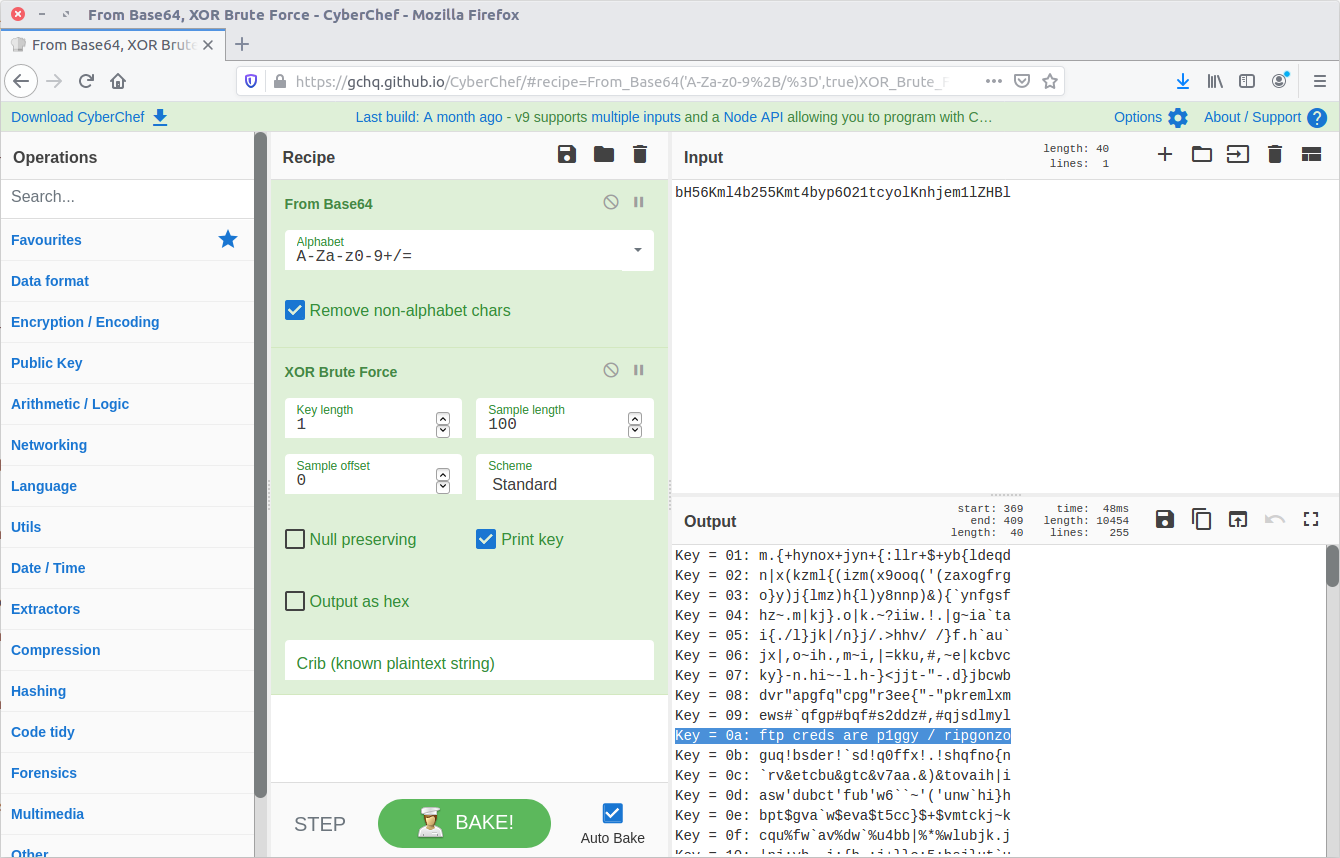Click the Crib known plaintext field
Screen dimensions: 1340x858
pyautogui.click(x=469, y=663)
